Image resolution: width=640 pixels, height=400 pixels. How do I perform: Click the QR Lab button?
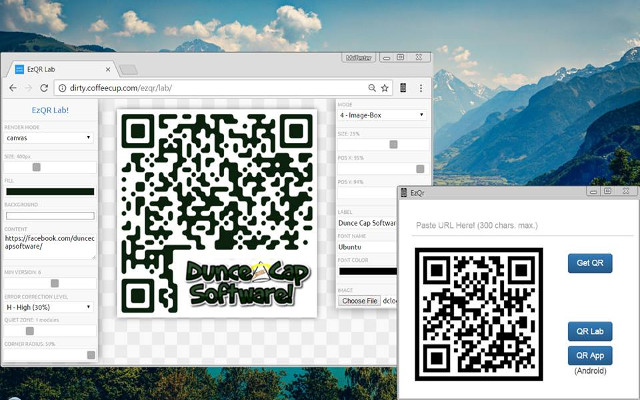tap(590, 331)
